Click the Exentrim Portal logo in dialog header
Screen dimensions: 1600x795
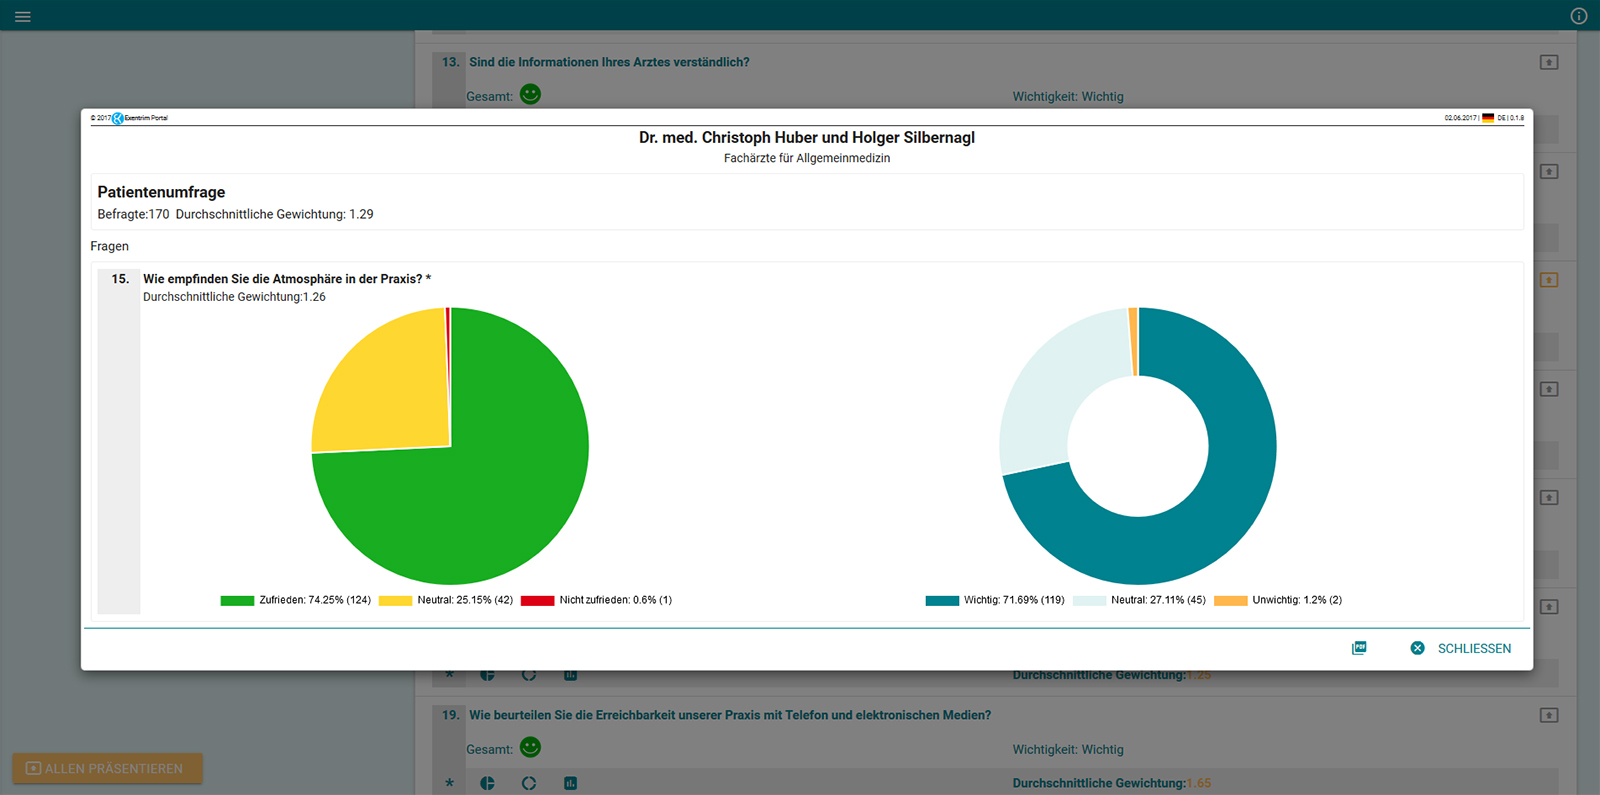coord(118,118)
